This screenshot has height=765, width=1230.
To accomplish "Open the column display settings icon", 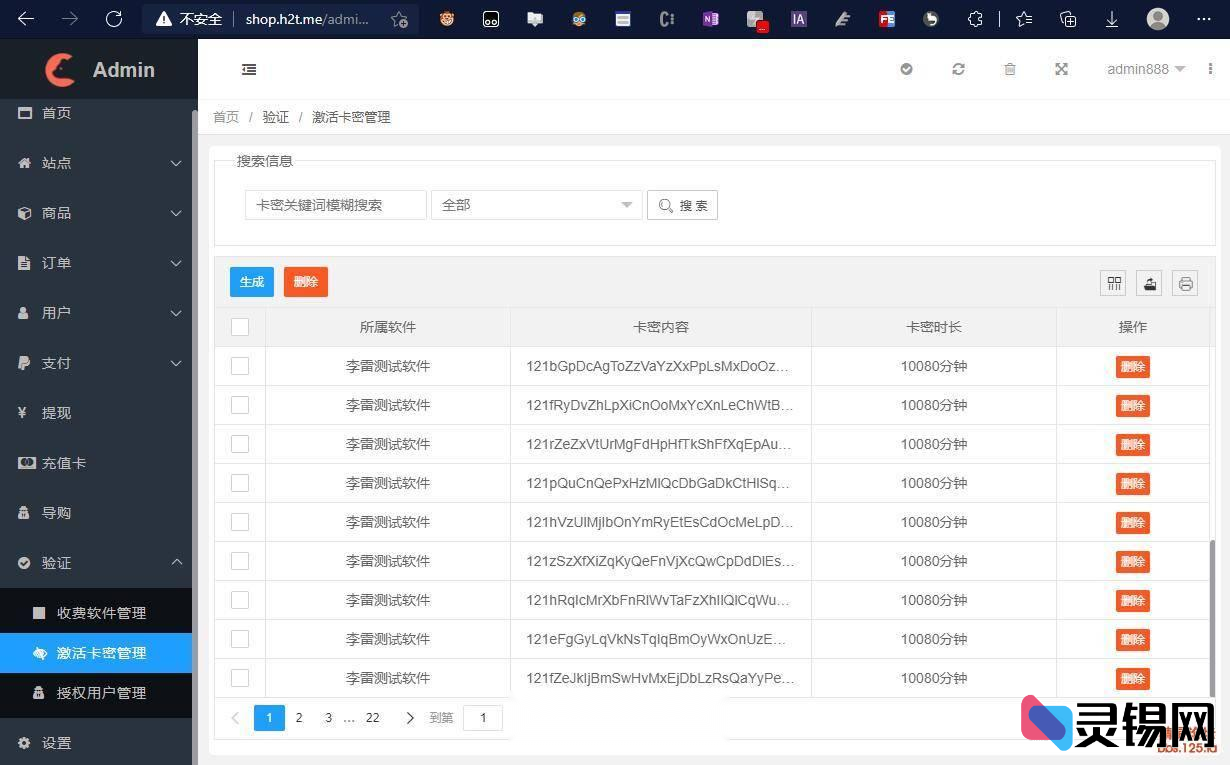I will tap(1113, 283).
